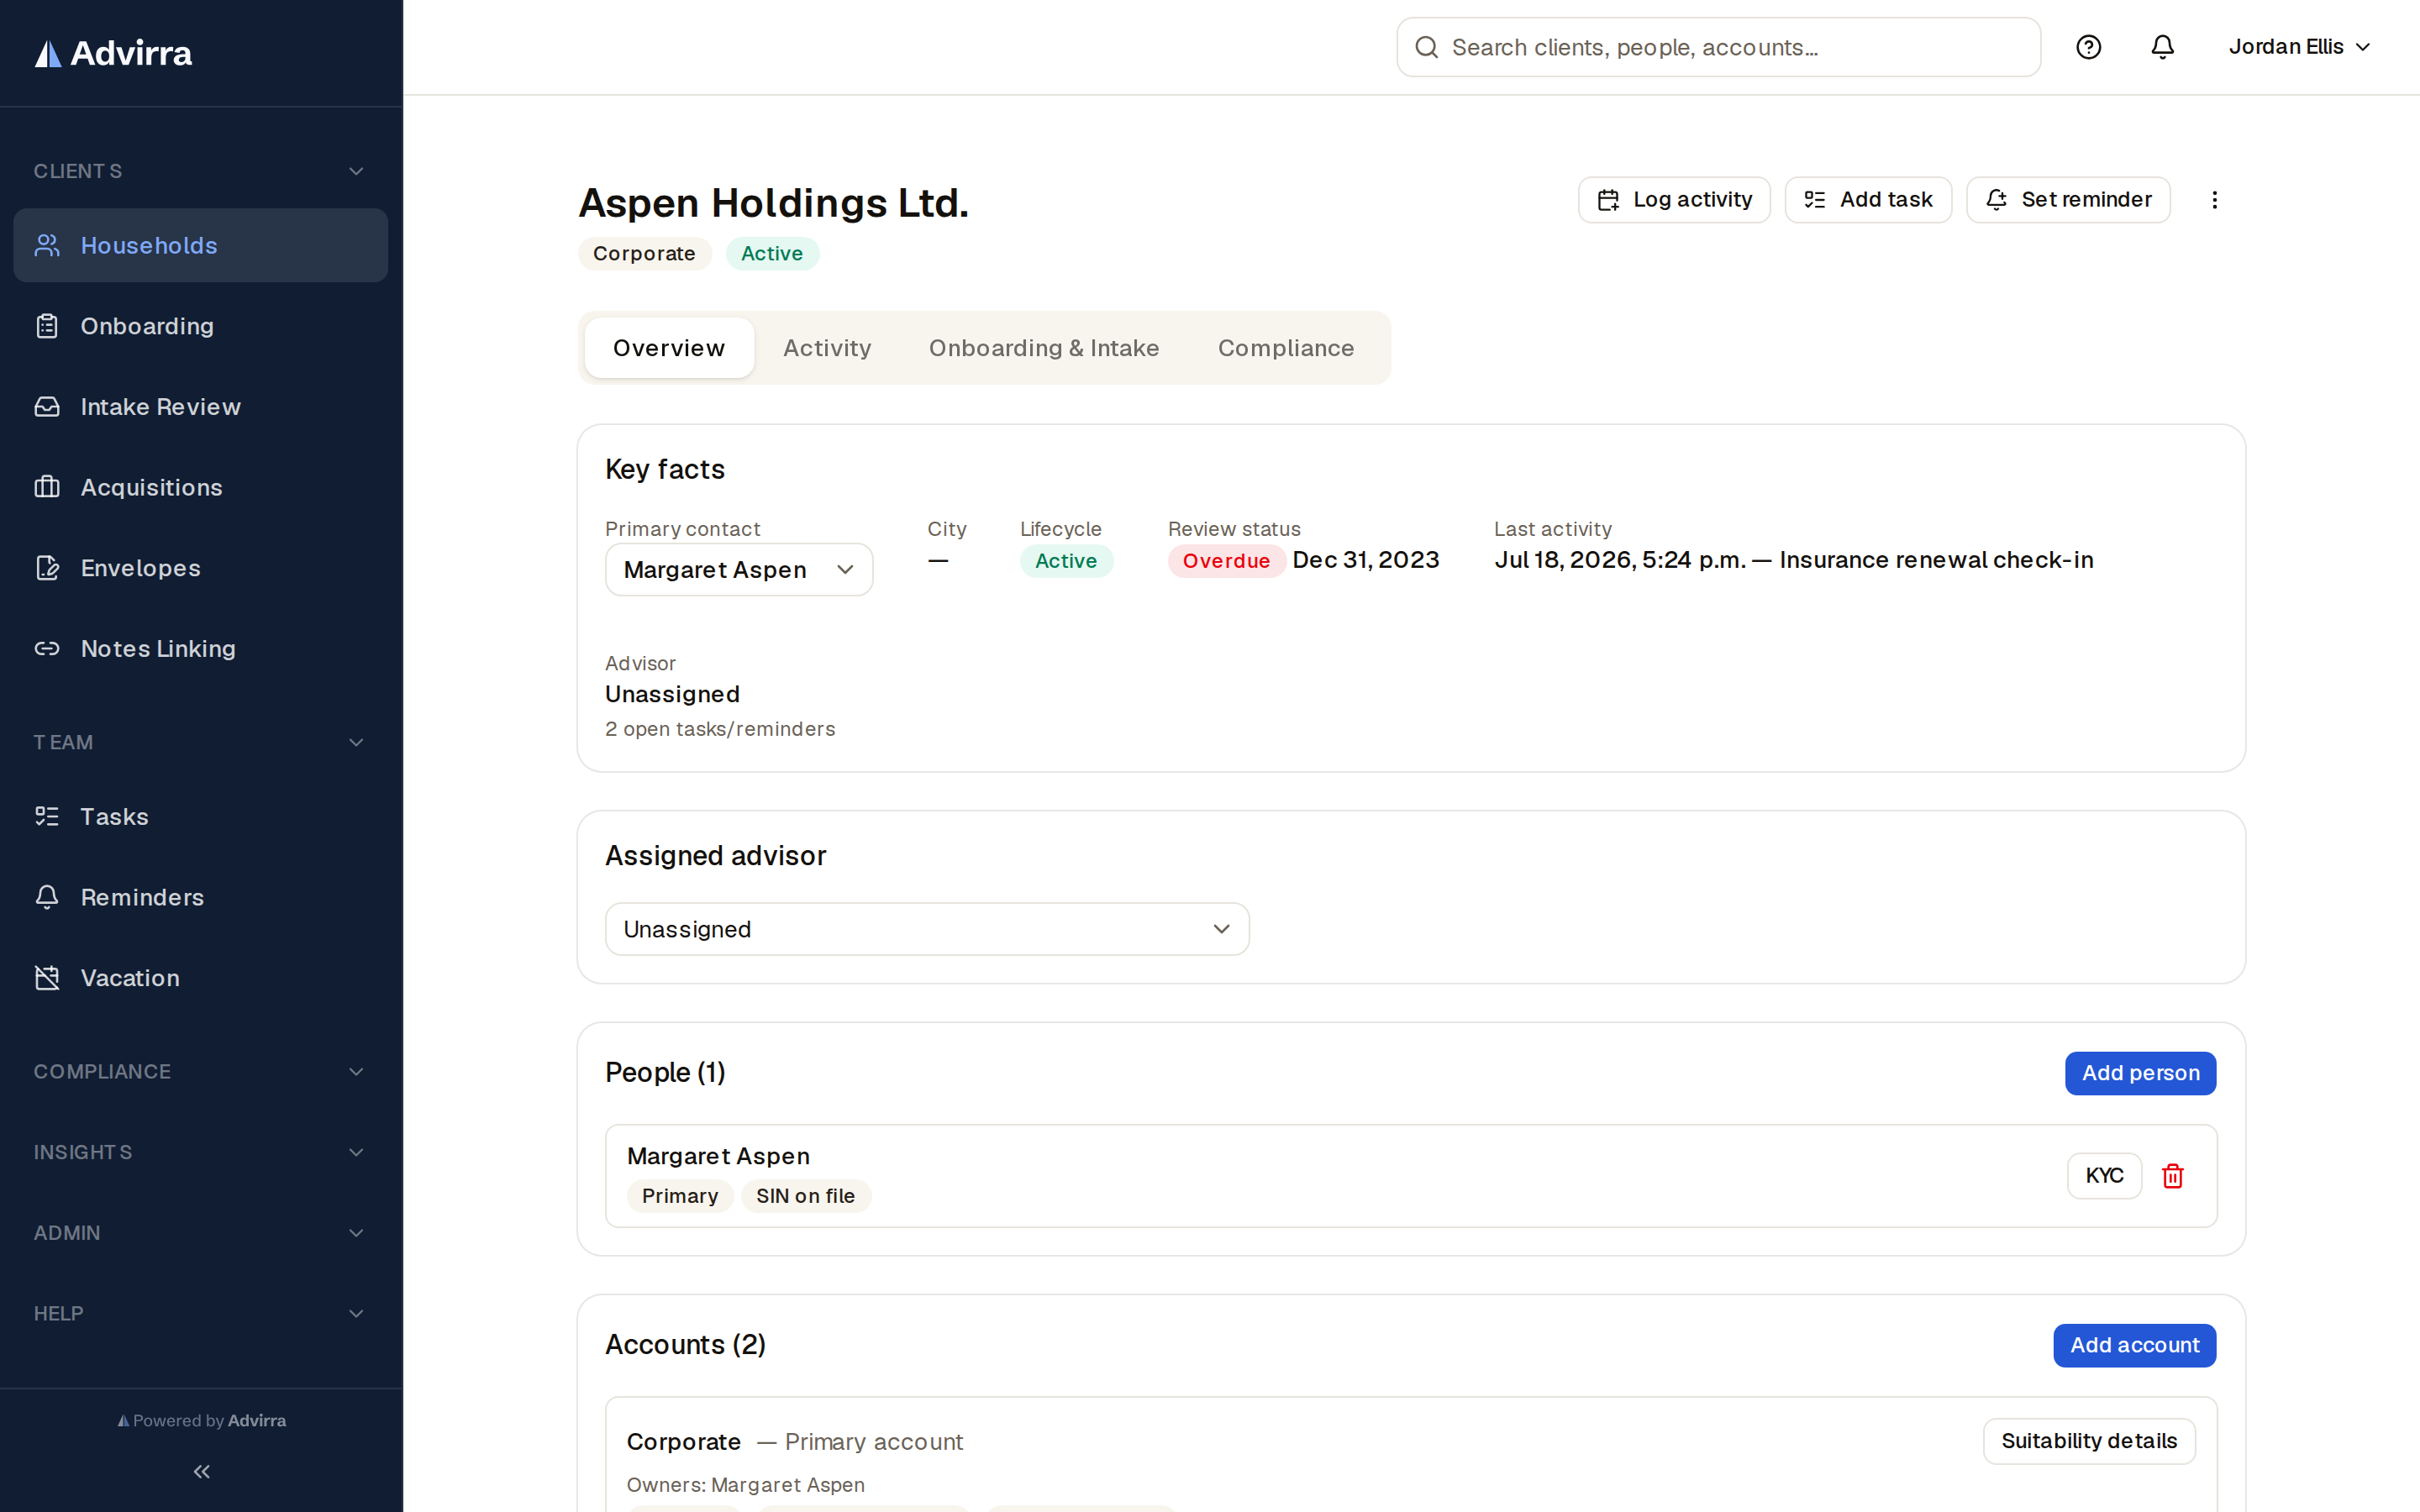The height and width of the screenshot is (1512, 2420).
Task: Click the search magnifier icon
Action: pyautogui.click(x=1427, y=47)
